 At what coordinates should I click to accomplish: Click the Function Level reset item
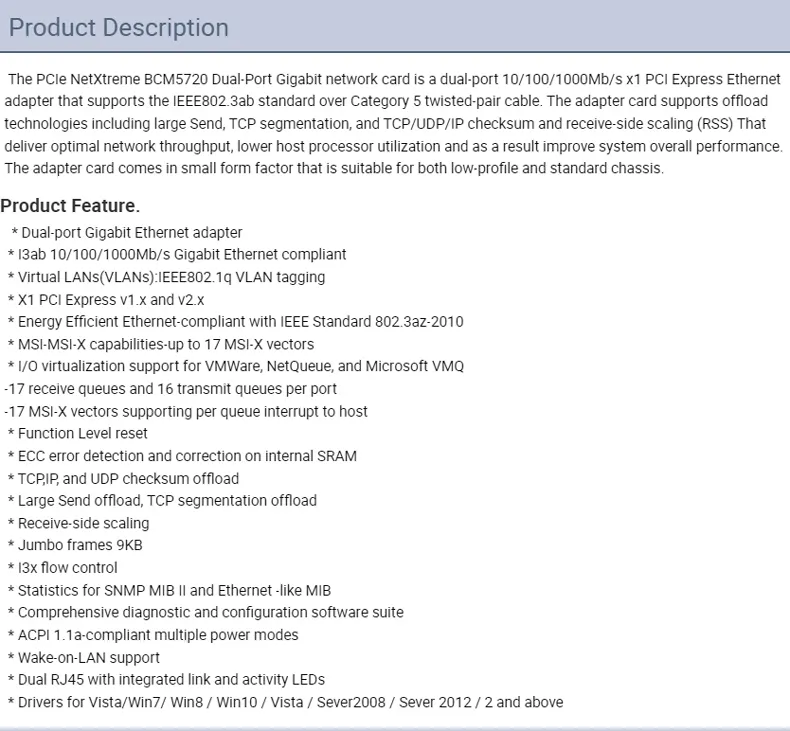pyautogui.click(x=78, y=433)
